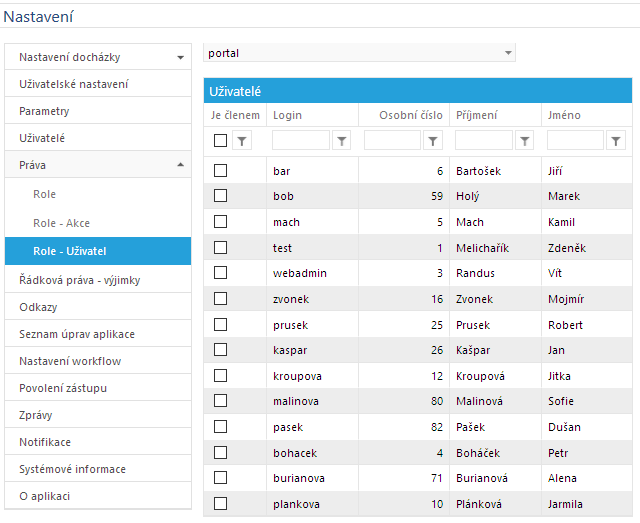Collapse the Práva menu section
Viewport: 640px width, 523px height.
(98, 165)
